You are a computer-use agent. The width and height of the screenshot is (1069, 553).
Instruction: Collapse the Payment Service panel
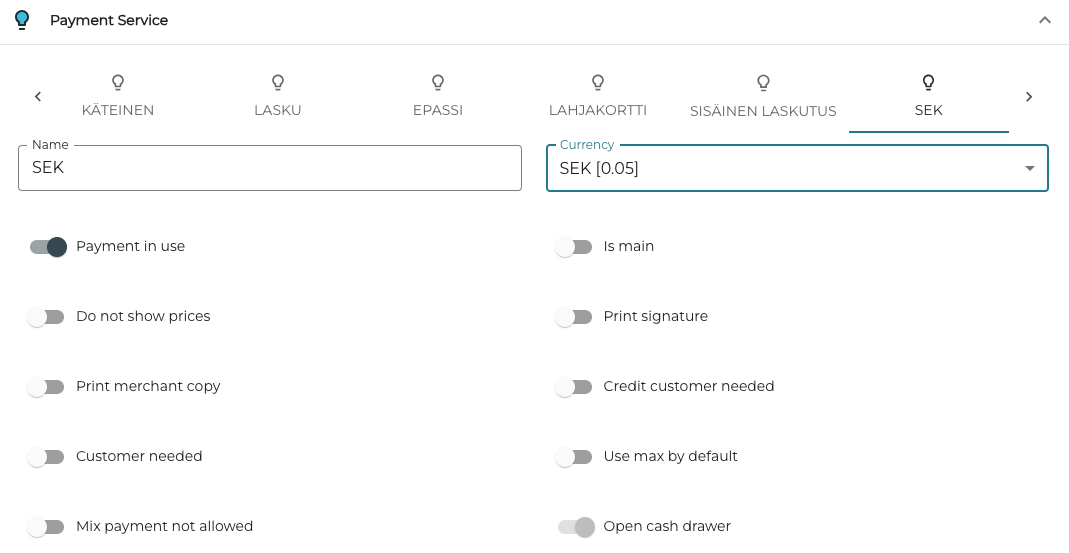tap(1044, 20)
